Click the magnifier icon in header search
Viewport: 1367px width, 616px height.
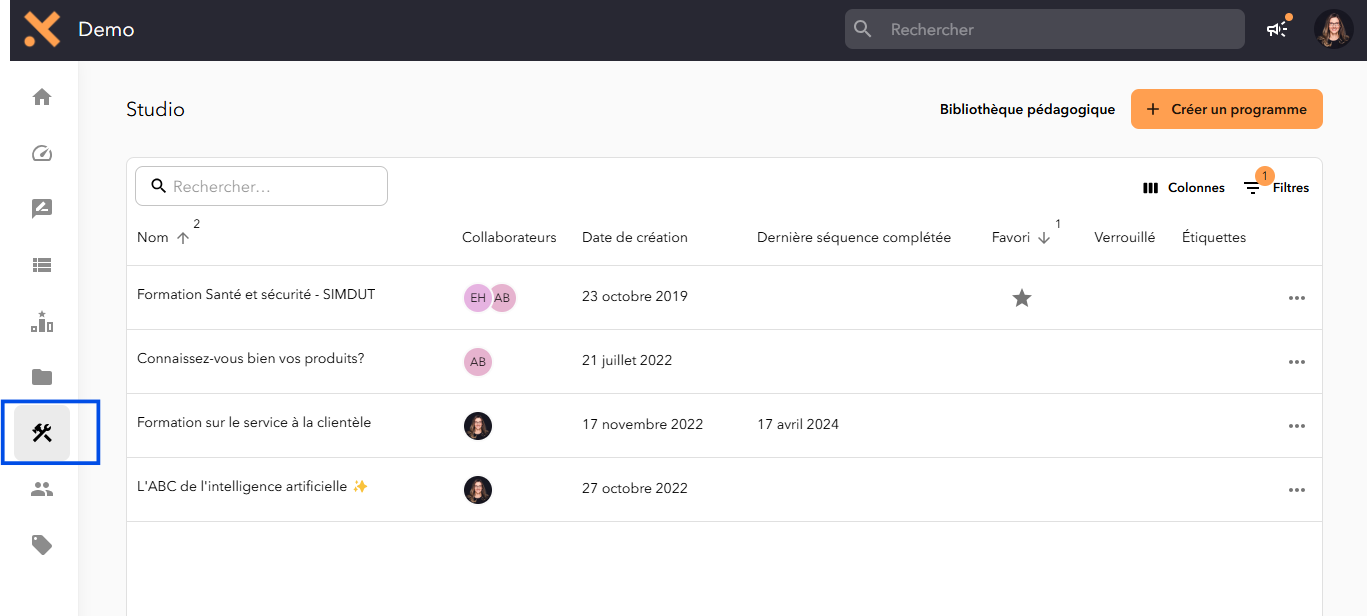(x=863, y=29)
